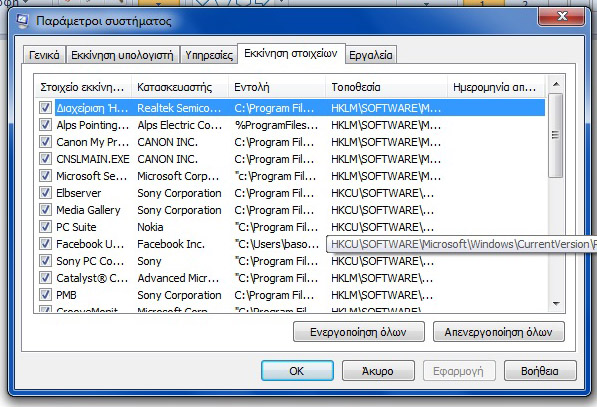Click the list scroll down arrow
The width and height of the screenshot is (597, 407).
(x=556, y=303)
